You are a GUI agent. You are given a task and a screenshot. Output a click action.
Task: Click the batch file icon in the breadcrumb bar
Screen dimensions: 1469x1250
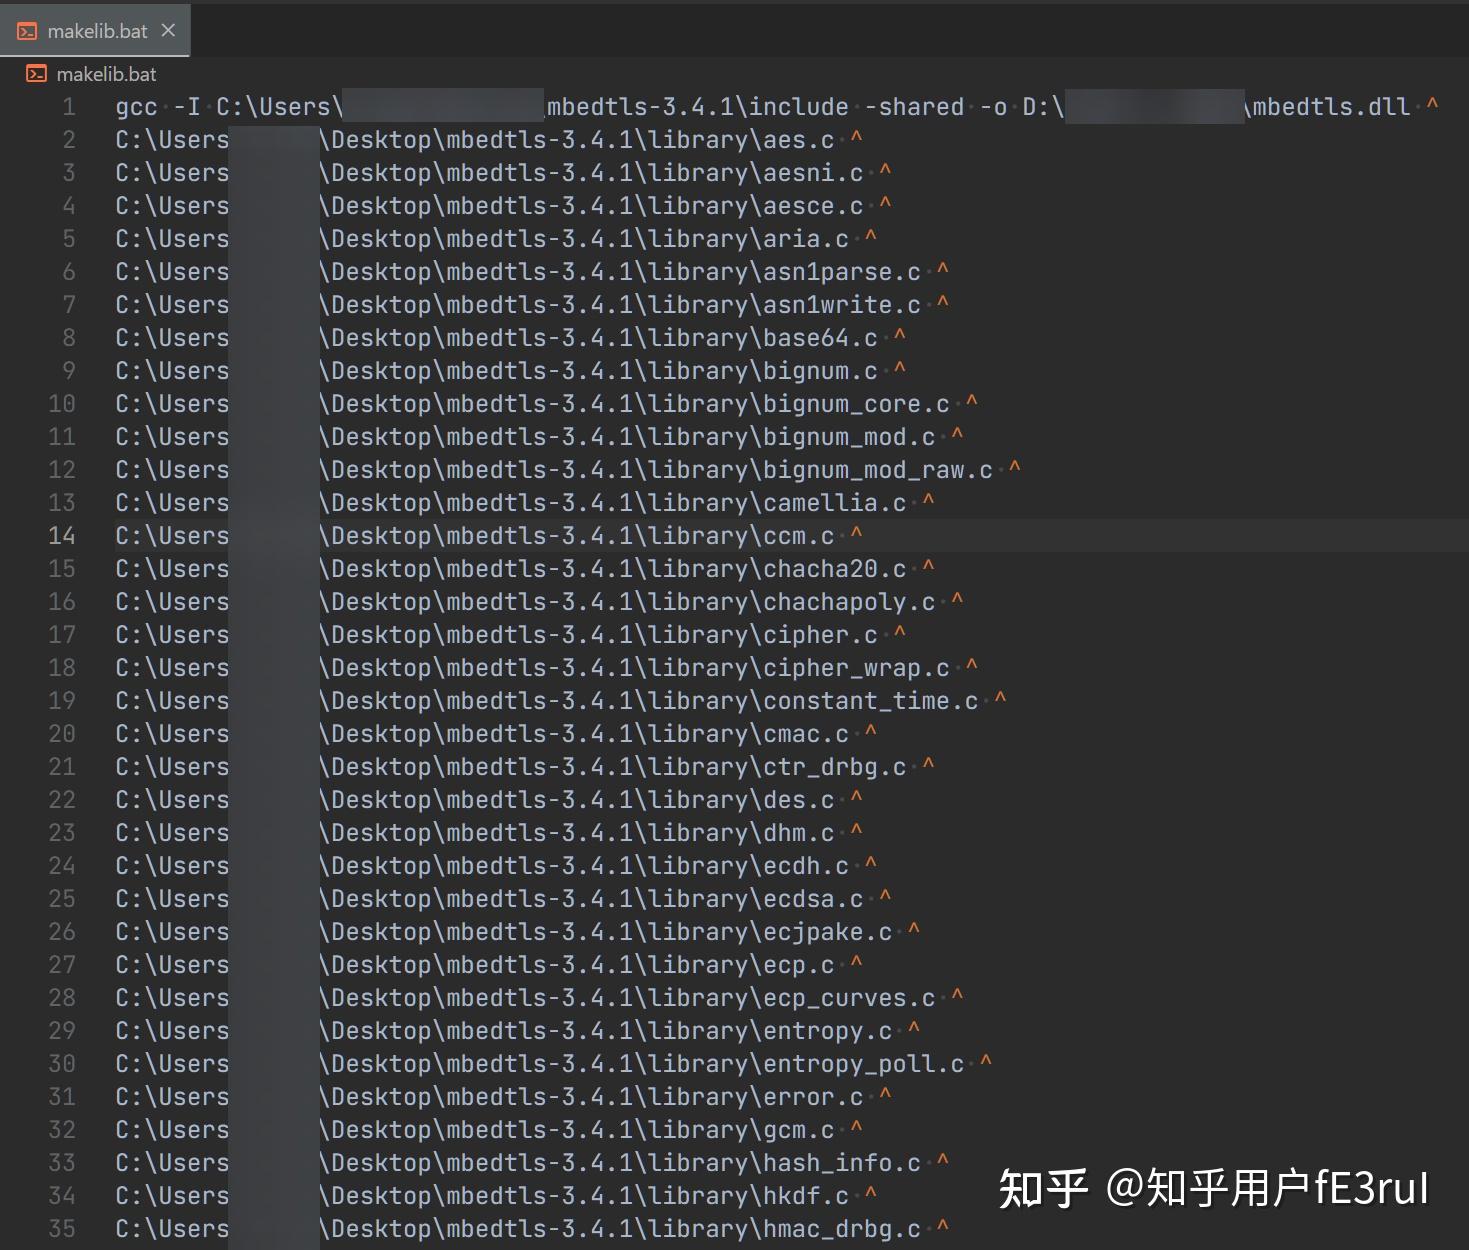tap(37, 72)
